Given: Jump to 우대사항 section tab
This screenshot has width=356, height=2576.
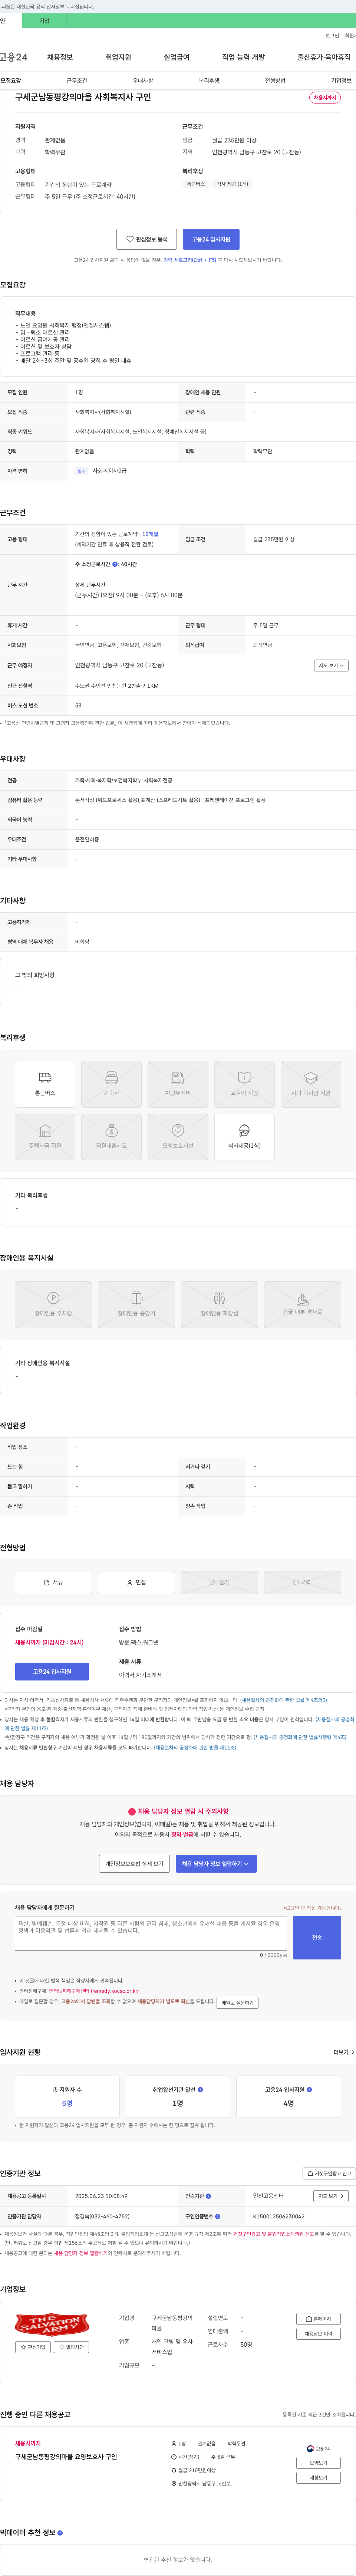Looking at the screenshot, I should (143, 80).
